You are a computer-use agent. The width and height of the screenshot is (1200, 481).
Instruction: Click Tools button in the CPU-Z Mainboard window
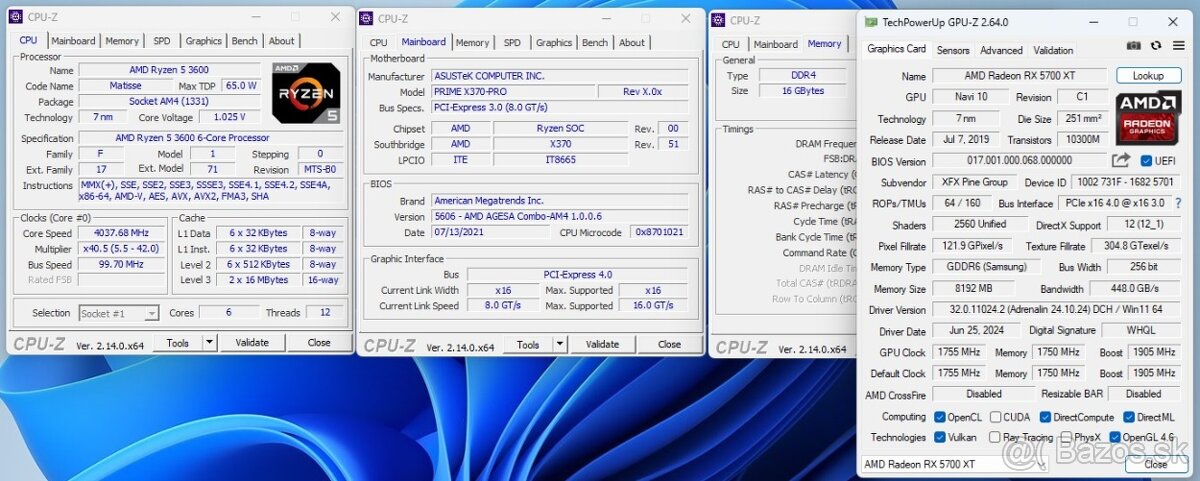(528, 344)
